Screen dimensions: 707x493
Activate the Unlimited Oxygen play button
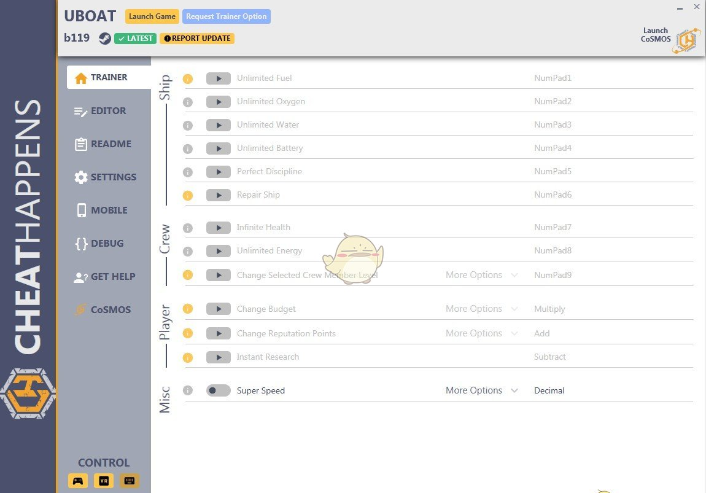click(x=218, y=102)
